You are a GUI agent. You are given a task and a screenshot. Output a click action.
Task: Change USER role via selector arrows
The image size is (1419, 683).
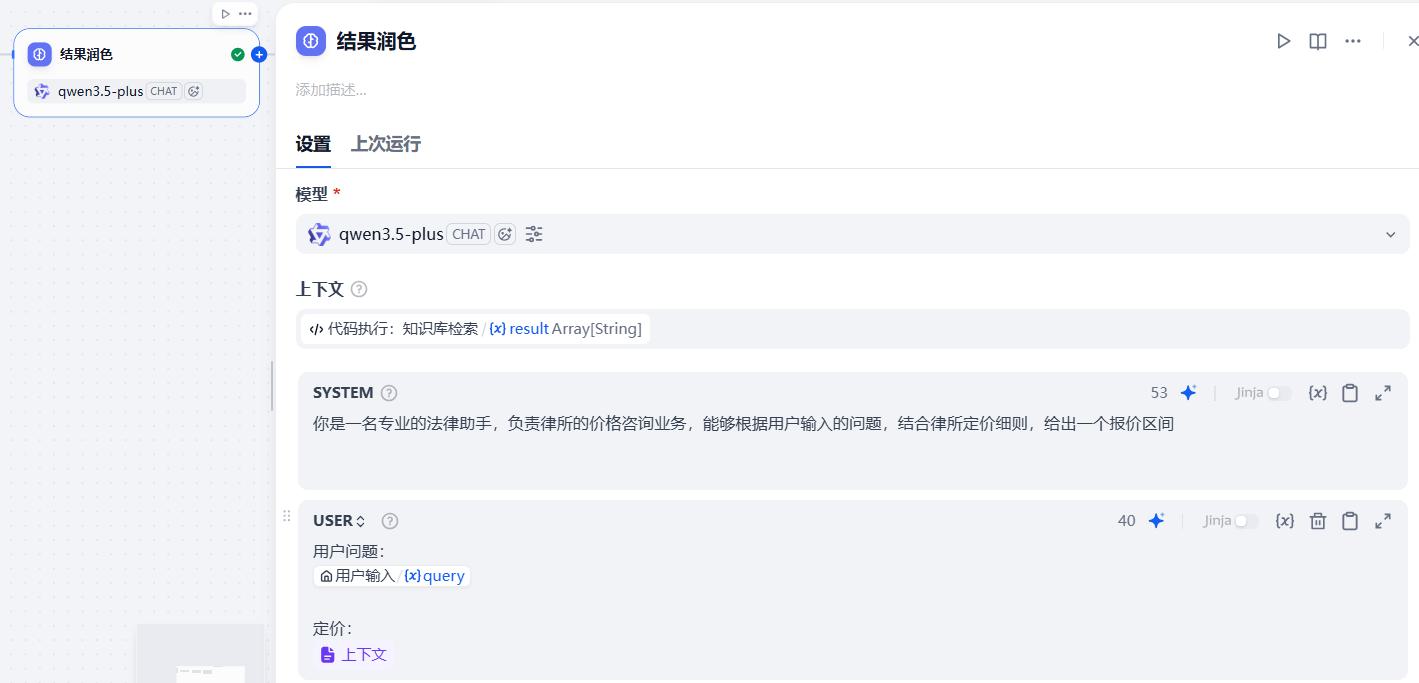[361, 521]
